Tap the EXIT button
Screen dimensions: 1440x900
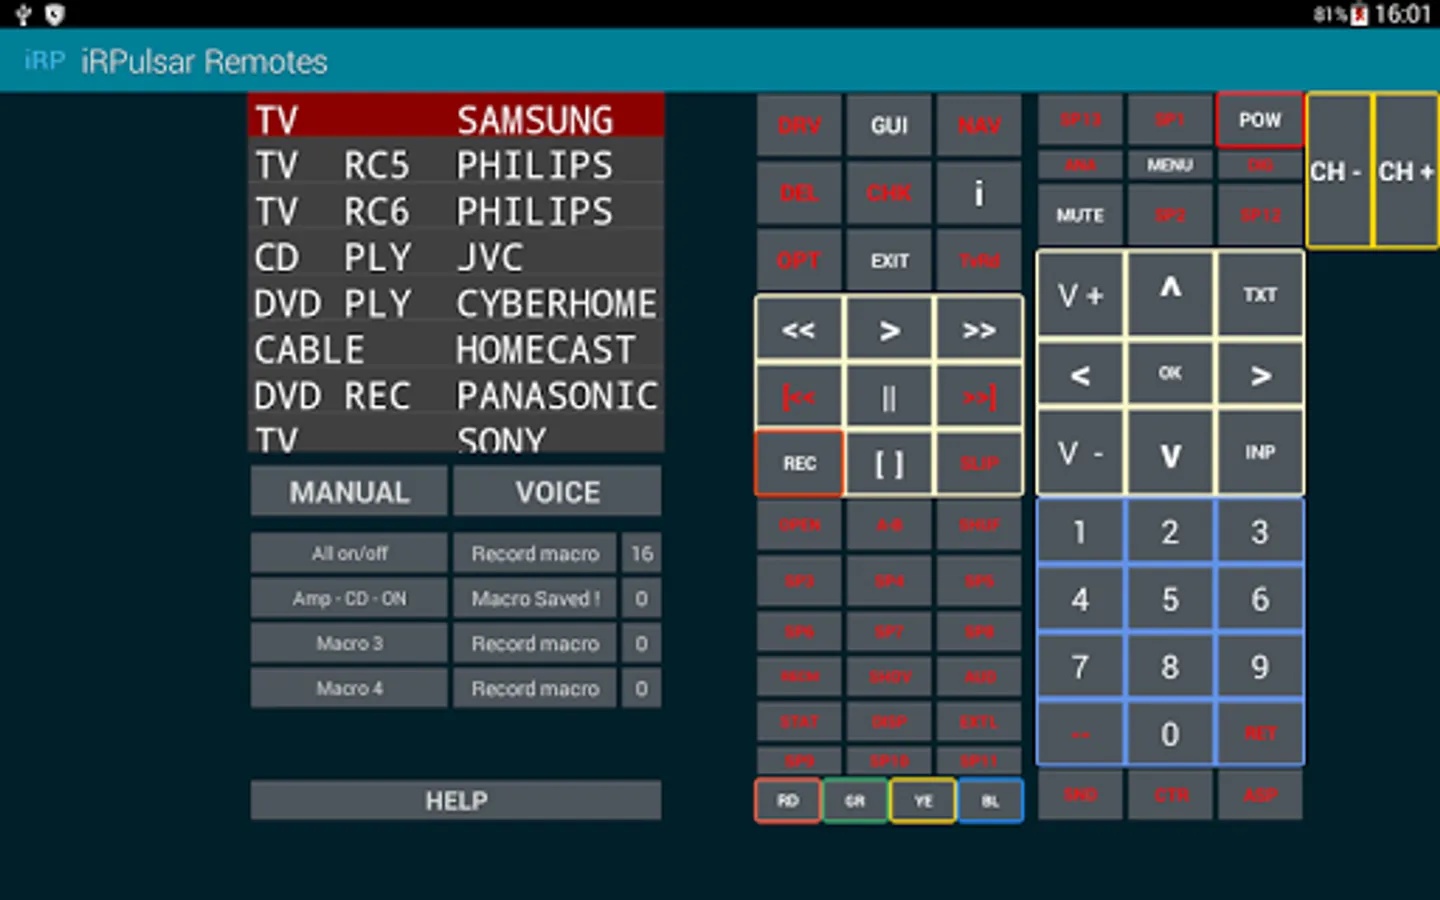tap(889, 261)
